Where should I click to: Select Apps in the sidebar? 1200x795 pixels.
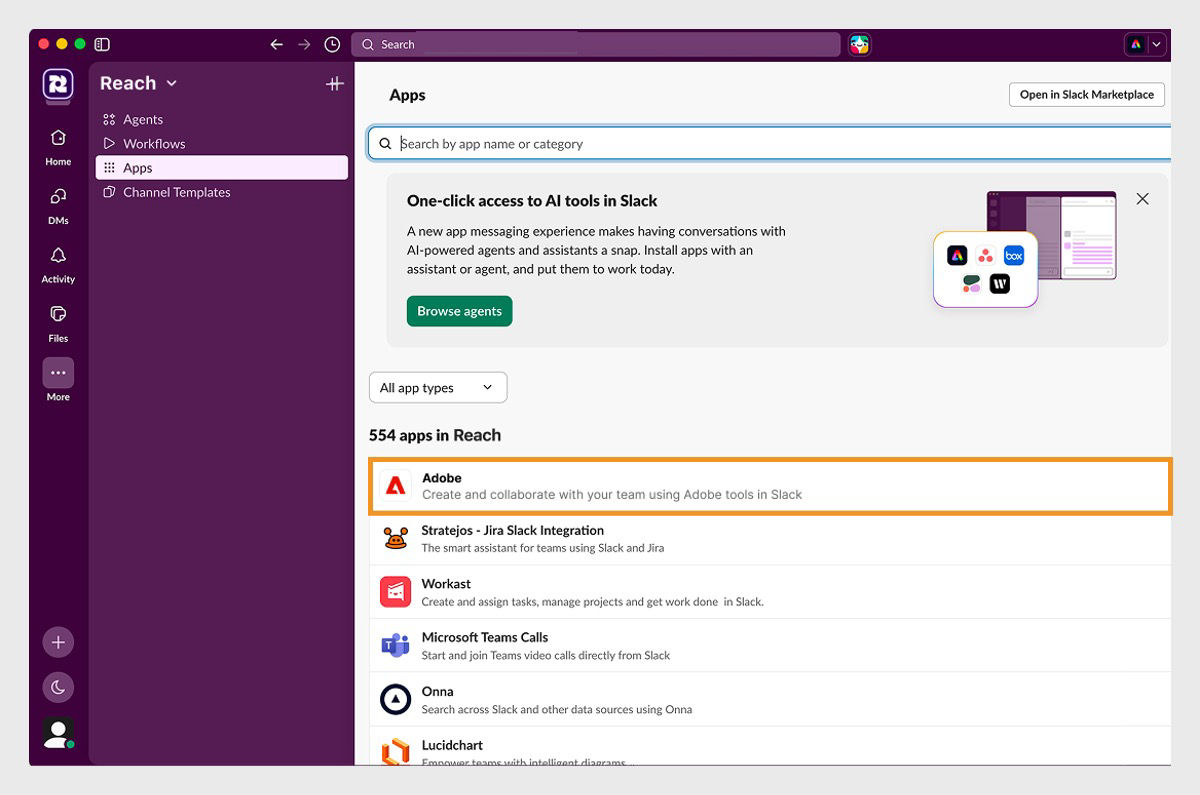(222, 168)
